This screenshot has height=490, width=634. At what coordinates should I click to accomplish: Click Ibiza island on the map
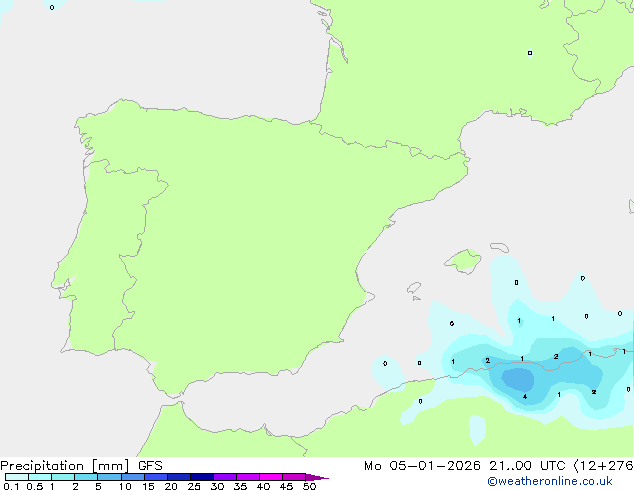[414, 288]
